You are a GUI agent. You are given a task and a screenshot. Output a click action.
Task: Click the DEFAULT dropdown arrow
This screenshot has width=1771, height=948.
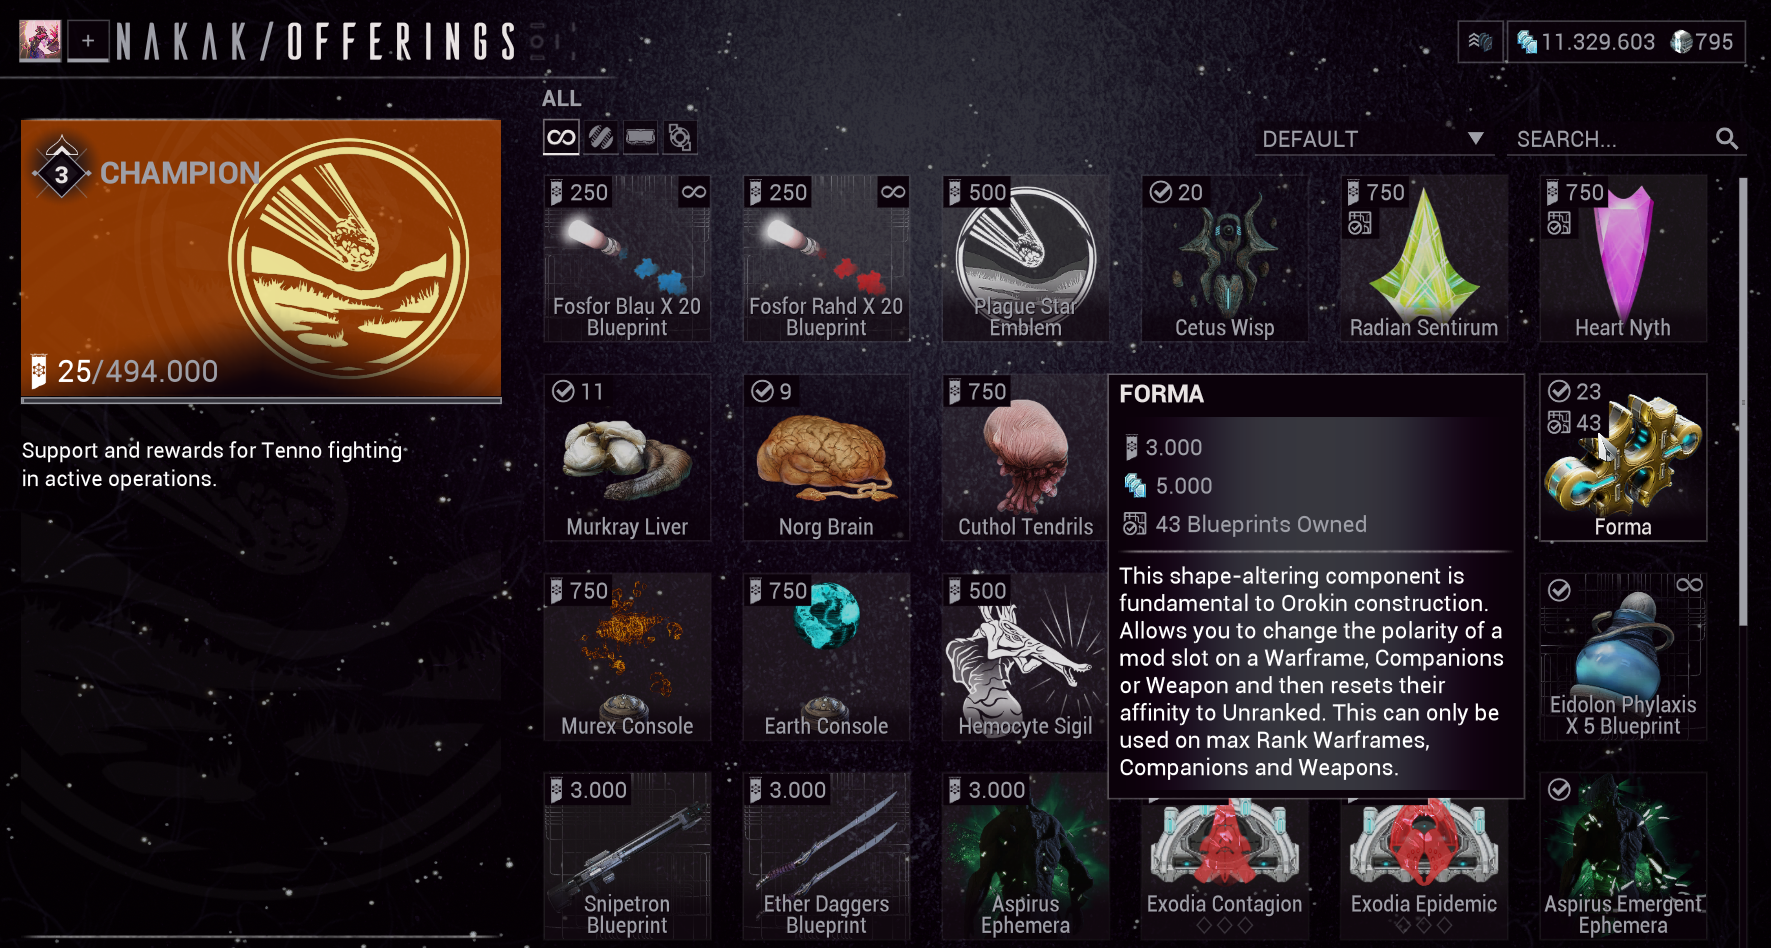tap(1475, 138)
